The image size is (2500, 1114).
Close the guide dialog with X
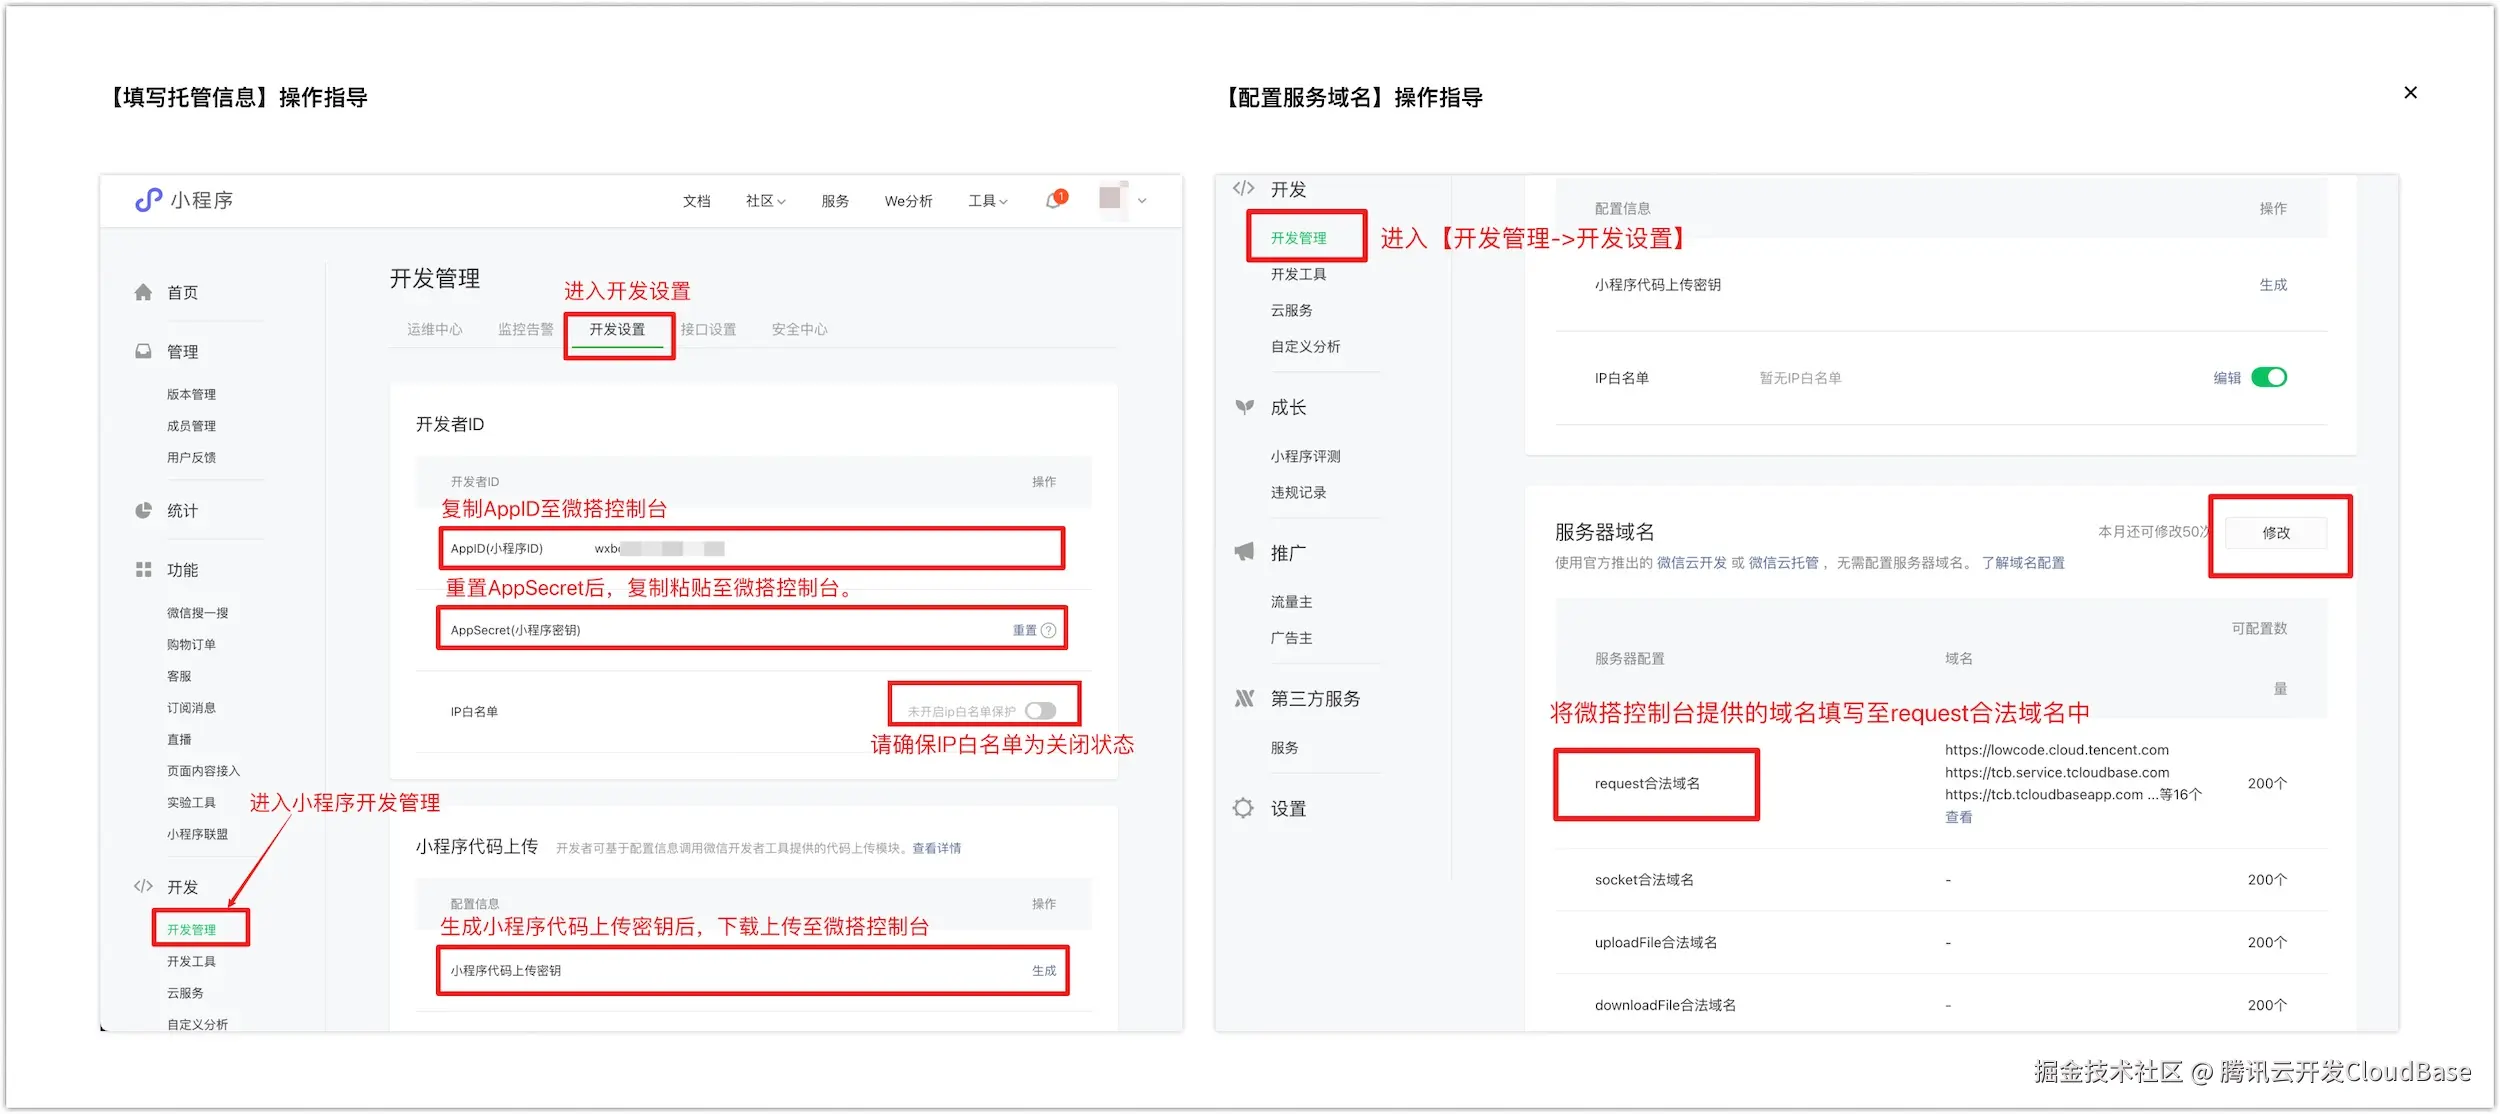click(x=2410, y=93)
